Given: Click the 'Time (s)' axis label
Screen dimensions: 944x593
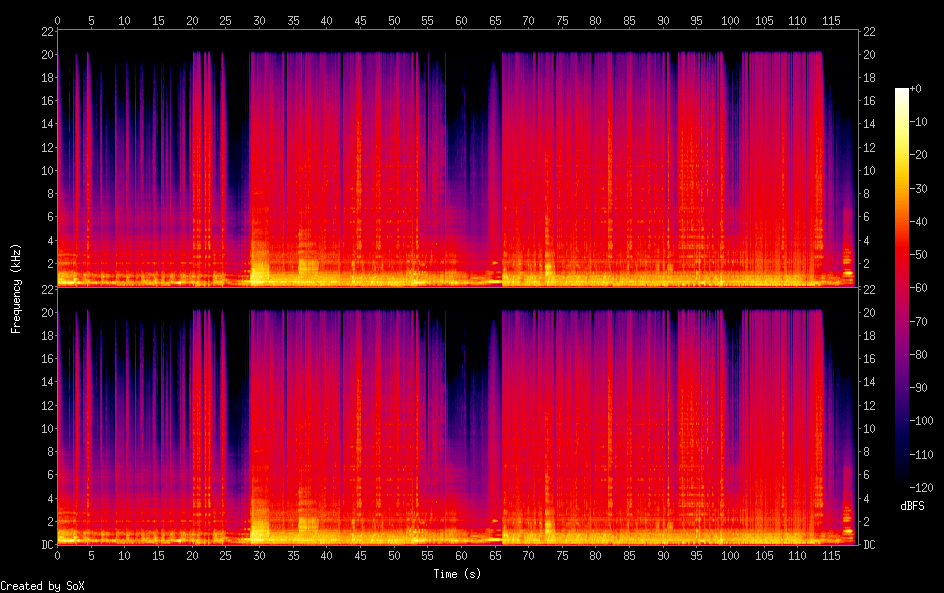Looking at the screenshot, I should pos(458,574).
